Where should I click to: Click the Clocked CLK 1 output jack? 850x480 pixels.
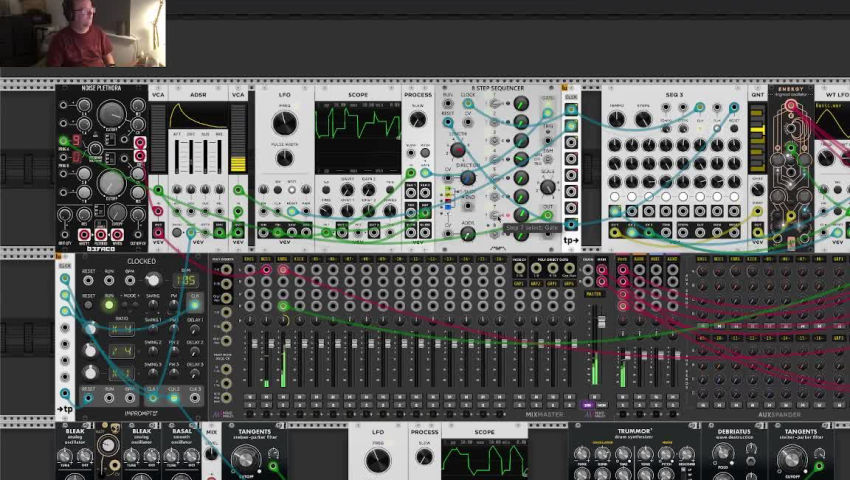pos(153,398)
